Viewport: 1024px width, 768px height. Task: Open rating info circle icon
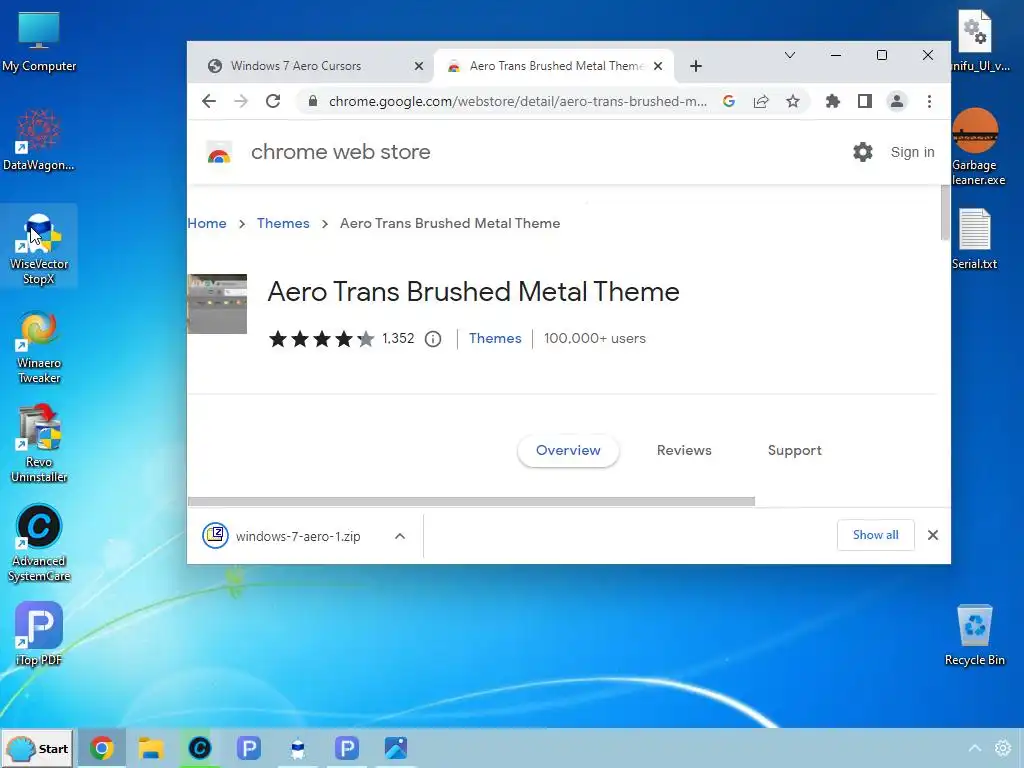[x=433, y=339]
